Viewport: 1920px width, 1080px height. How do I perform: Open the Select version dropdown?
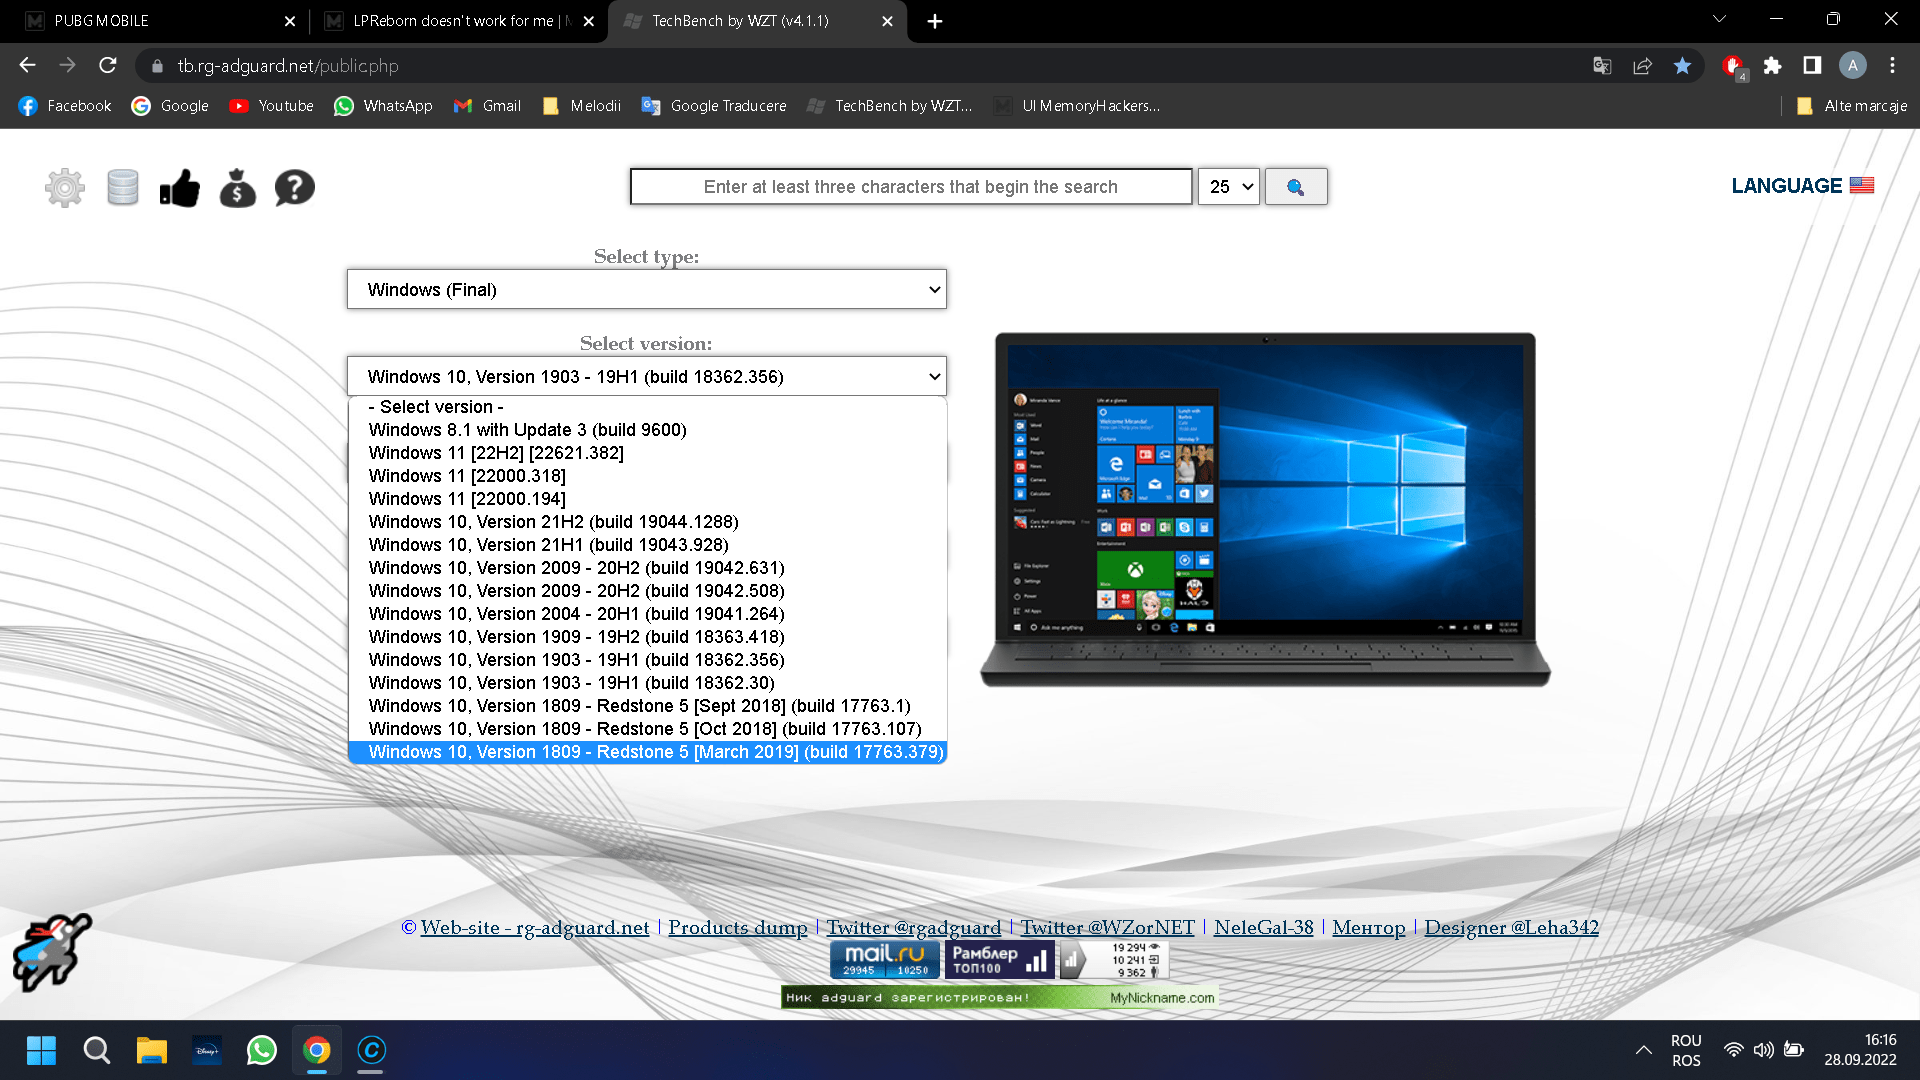(x=647, y=377)
